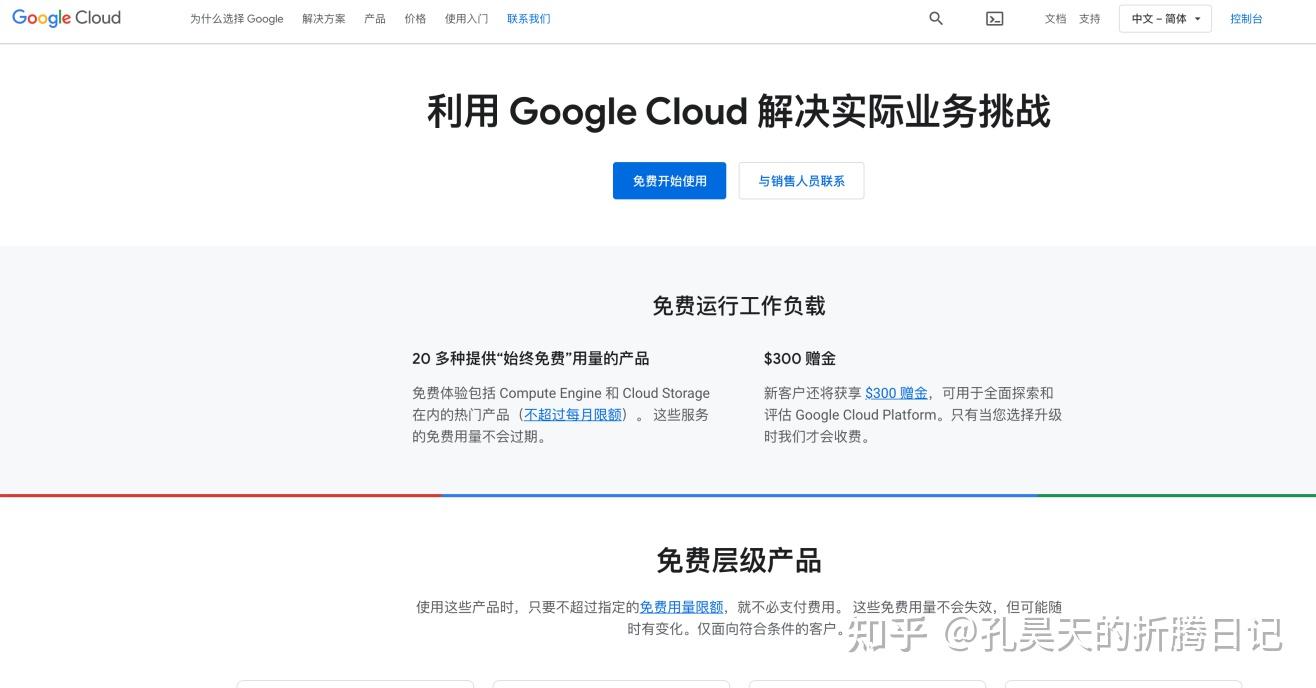Viewport: 1316px width, 688px height.
Task: Select the heading 免费运行工作负载
Action: 739,306
